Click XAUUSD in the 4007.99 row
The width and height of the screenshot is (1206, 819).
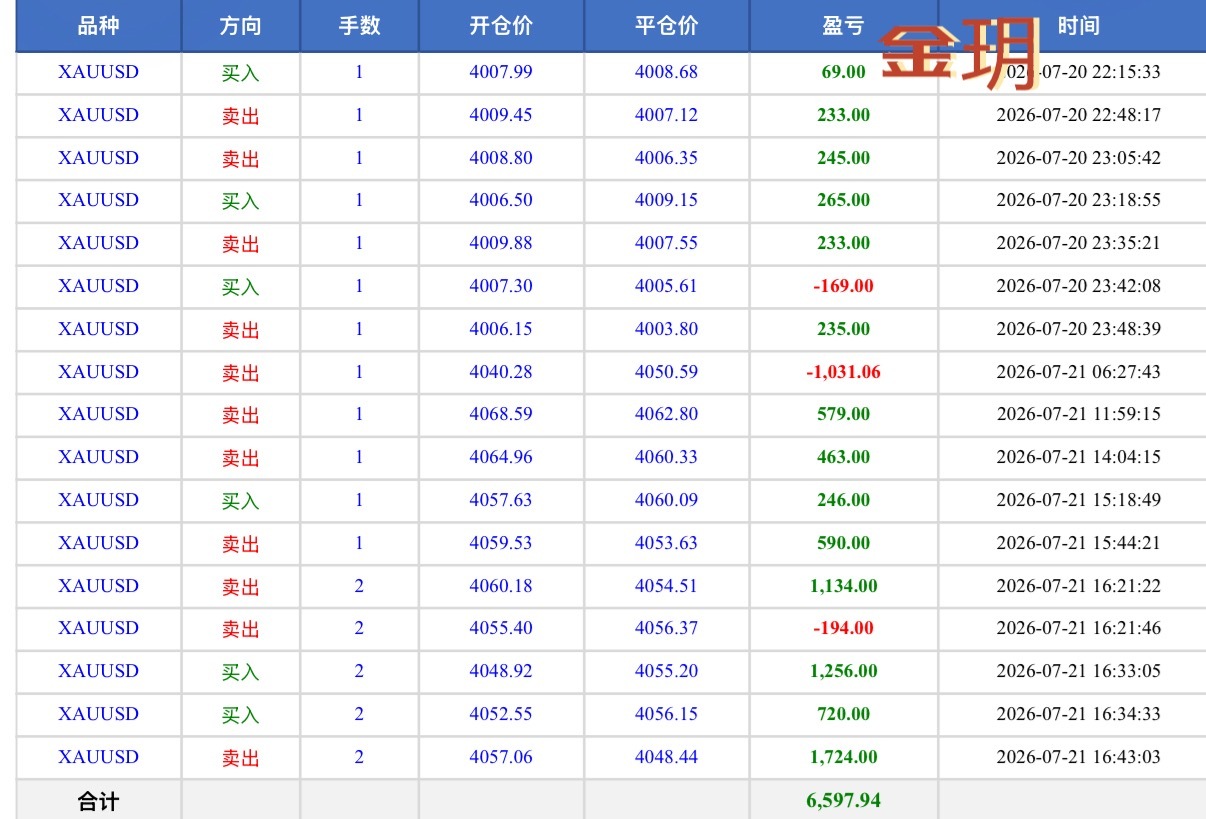click(x=98, y=72)
